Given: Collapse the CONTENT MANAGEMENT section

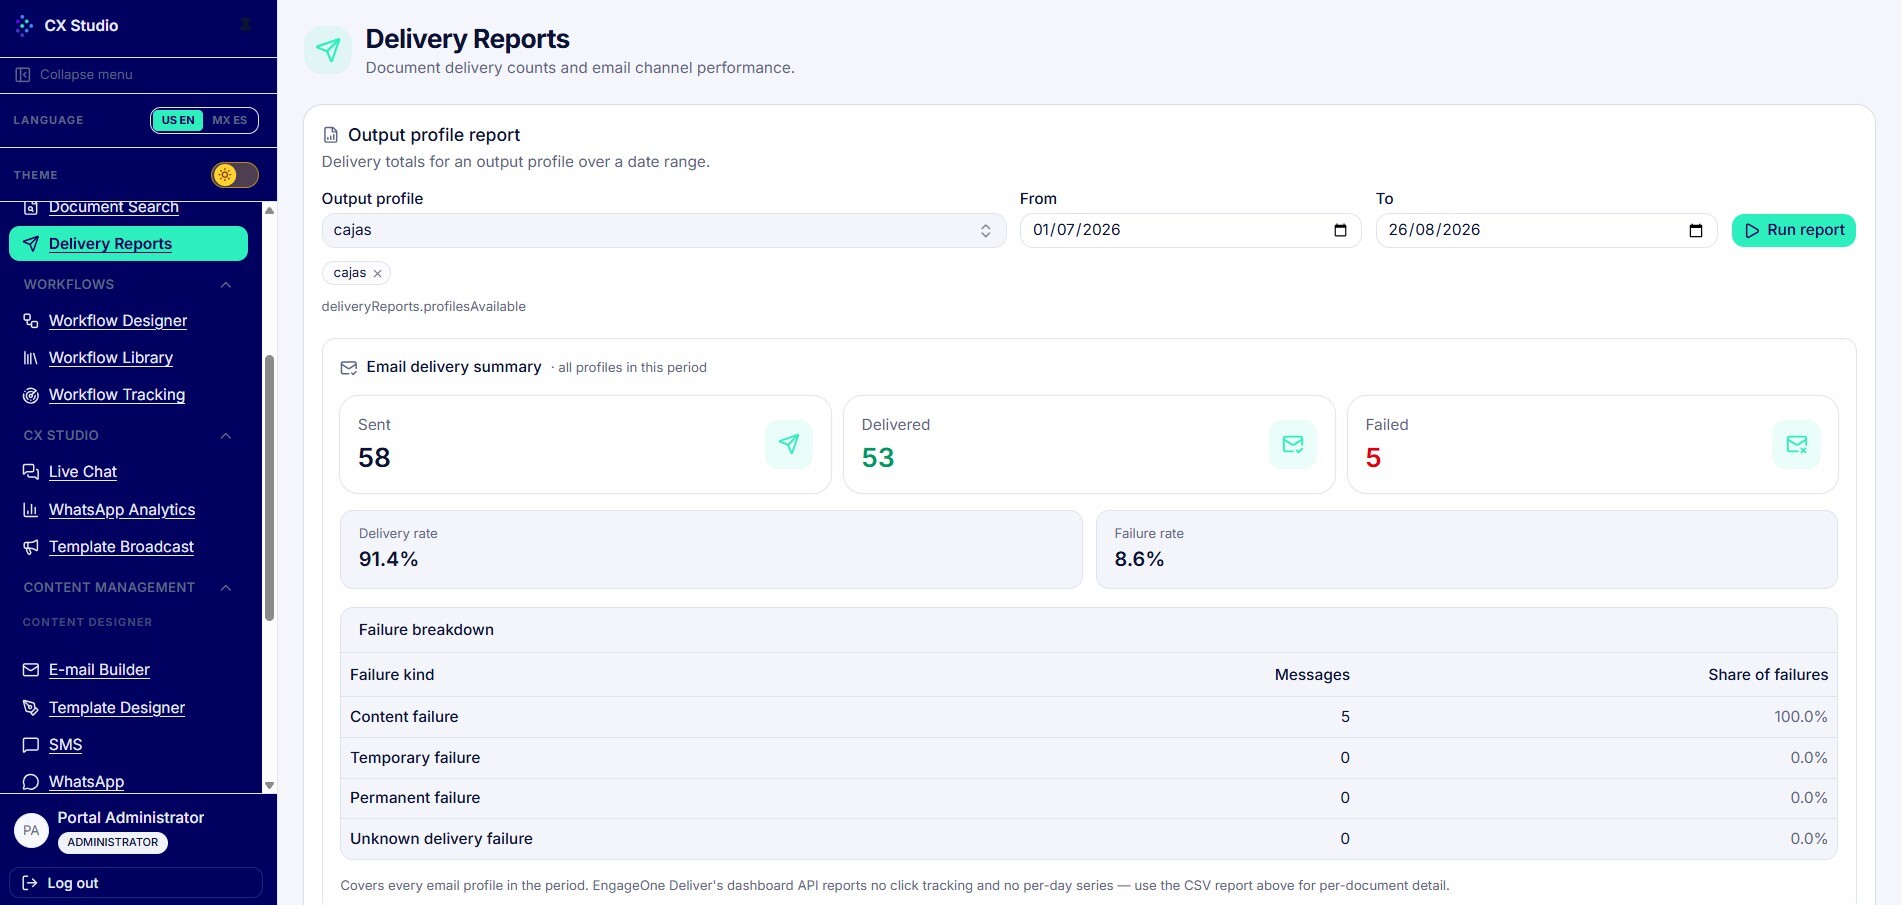Looking at the screenshot, I should pyautogui.click(x=226, y=588).
